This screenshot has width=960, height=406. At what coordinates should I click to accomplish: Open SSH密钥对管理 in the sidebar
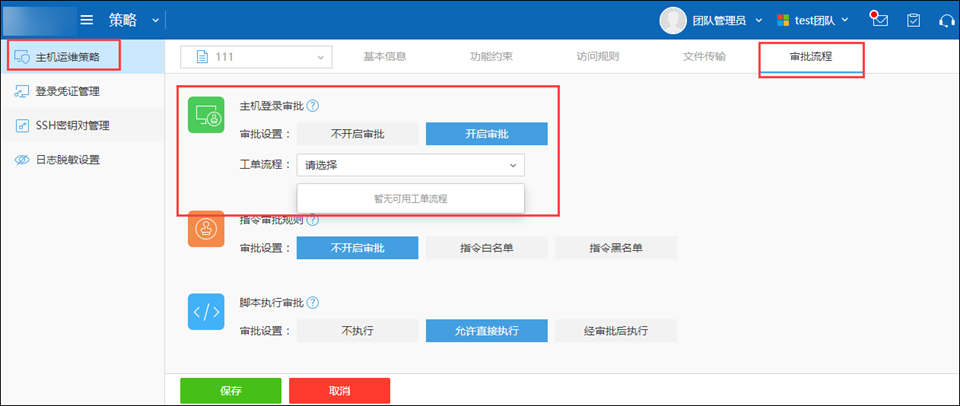(x=83, y=126)
